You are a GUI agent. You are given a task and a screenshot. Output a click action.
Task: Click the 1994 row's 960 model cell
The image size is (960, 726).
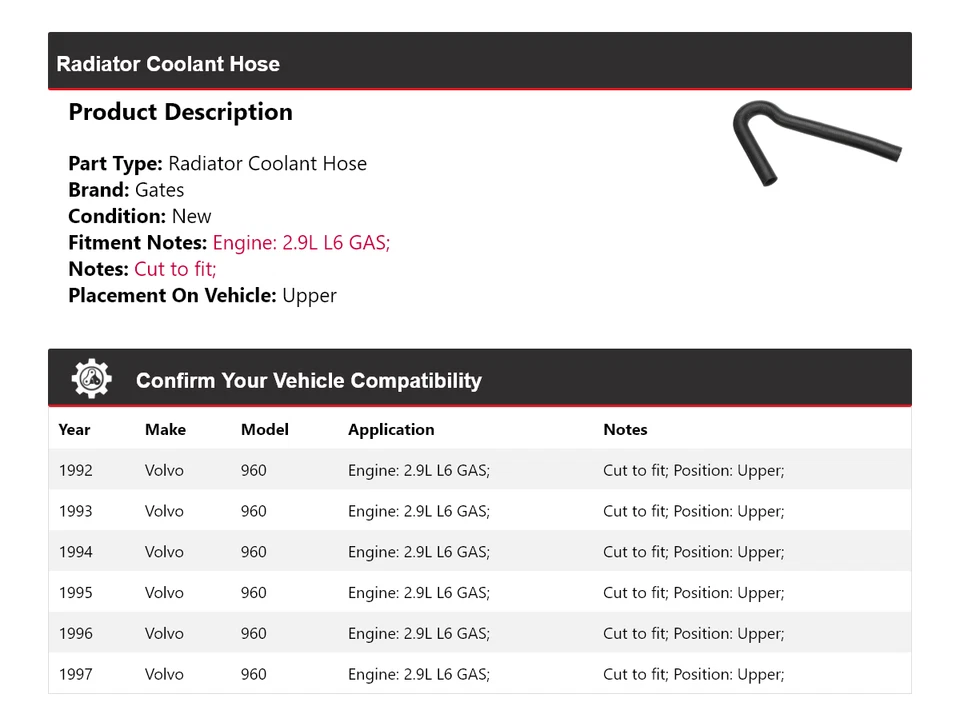(254, 552)
